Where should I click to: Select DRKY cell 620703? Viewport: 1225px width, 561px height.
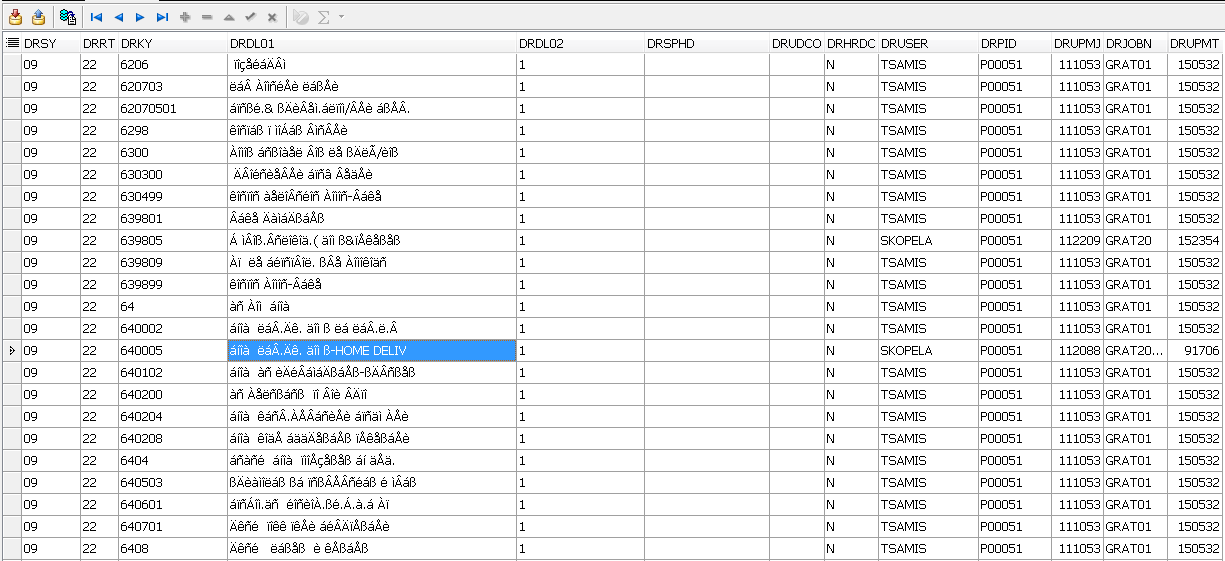(172, 87)
